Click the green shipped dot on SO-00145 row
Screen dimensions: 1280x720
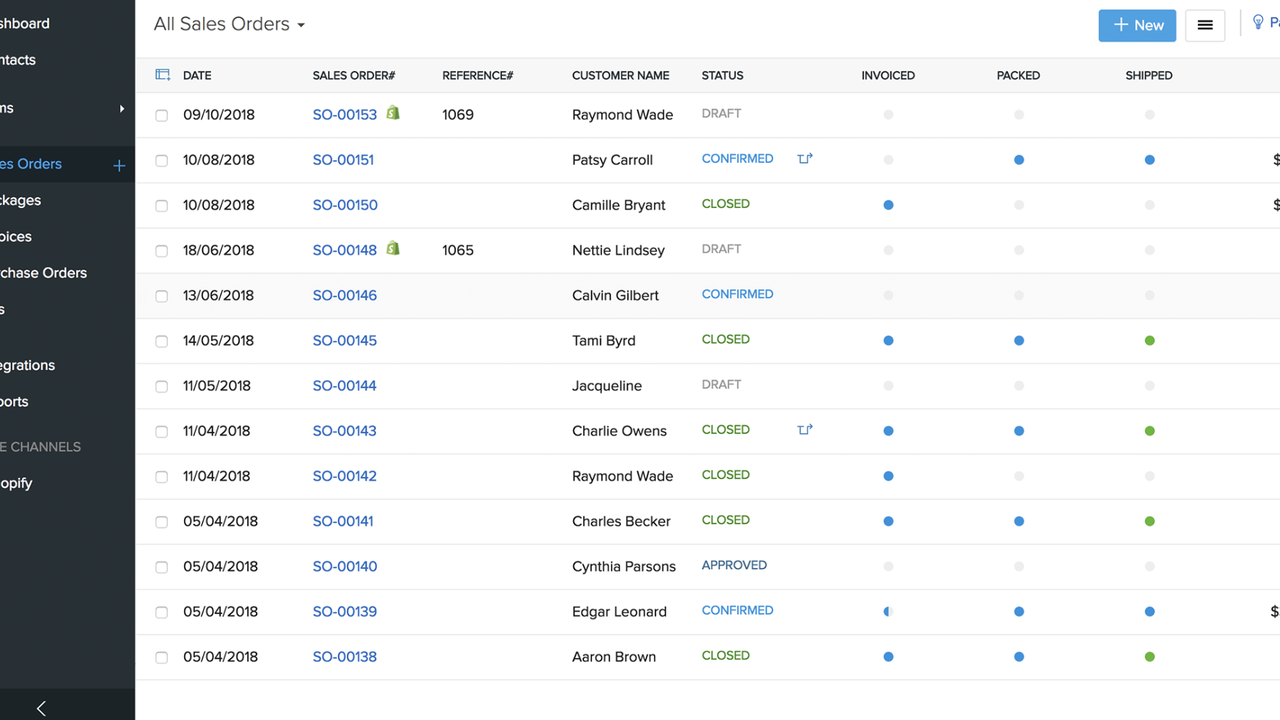click(x=1149, y=340)
